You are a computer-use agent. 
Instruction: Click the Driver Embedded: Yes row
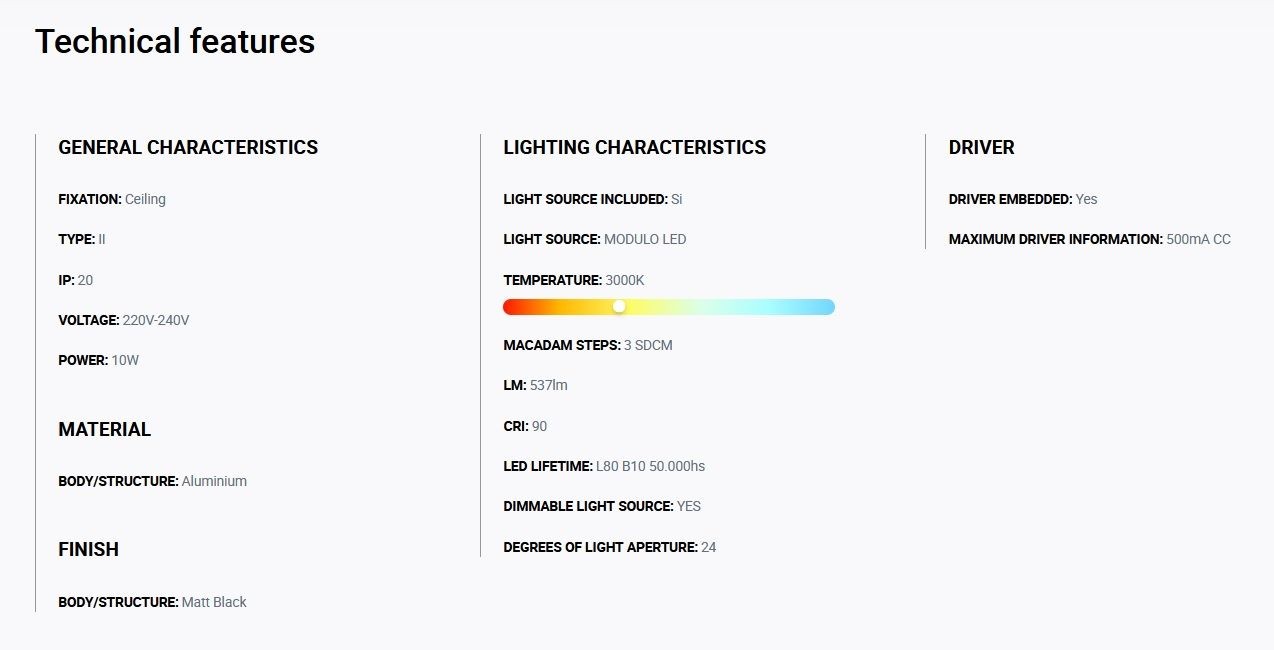click(1023, 199)
